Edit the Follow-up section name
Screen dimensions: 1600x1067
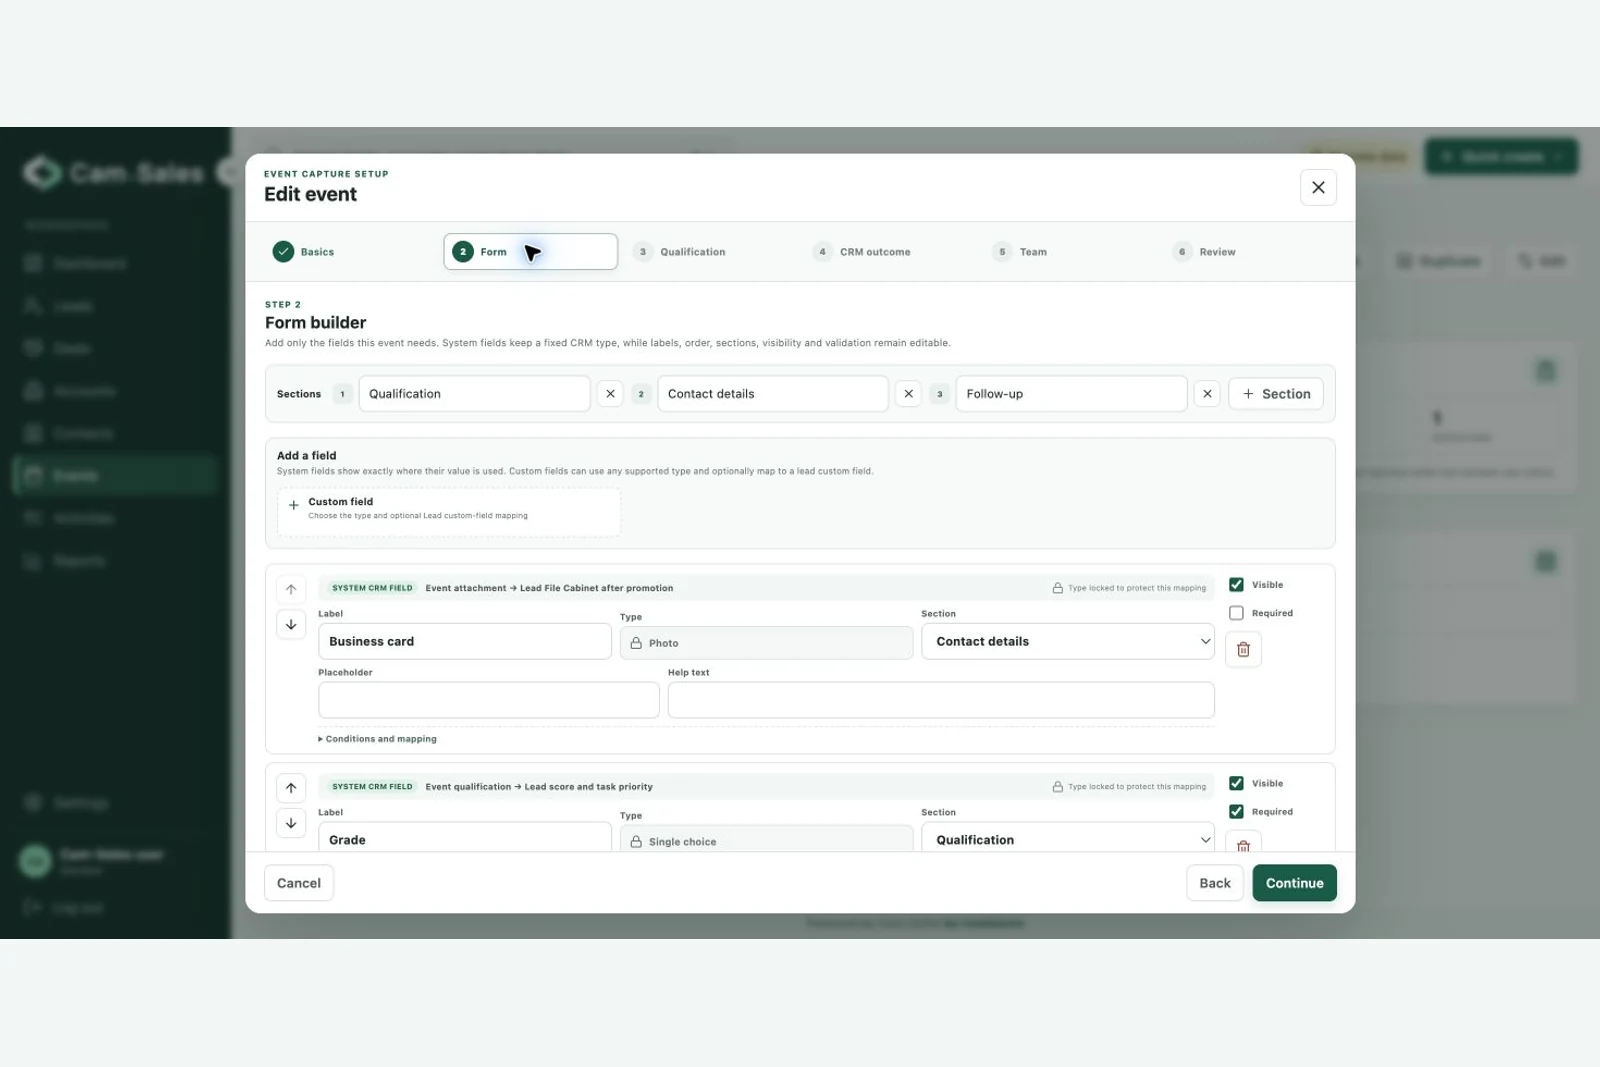[x=1071, y=394]
